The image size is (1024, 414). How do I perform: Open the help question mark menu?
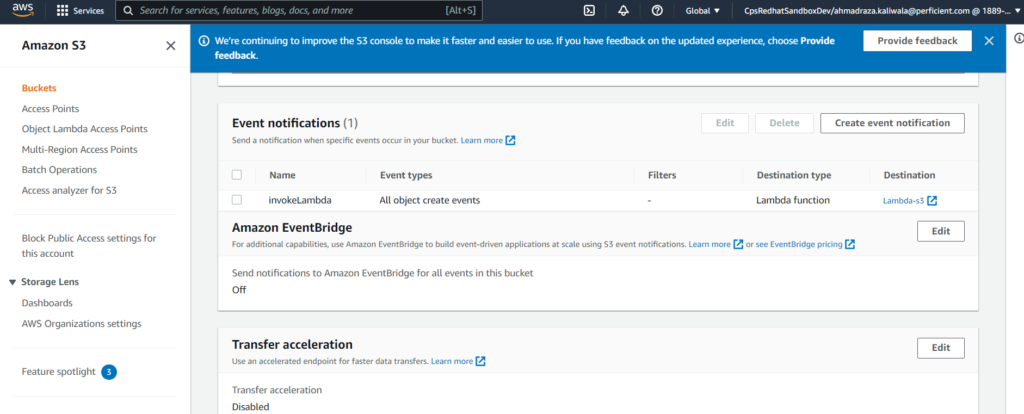(x=658, y=10)
